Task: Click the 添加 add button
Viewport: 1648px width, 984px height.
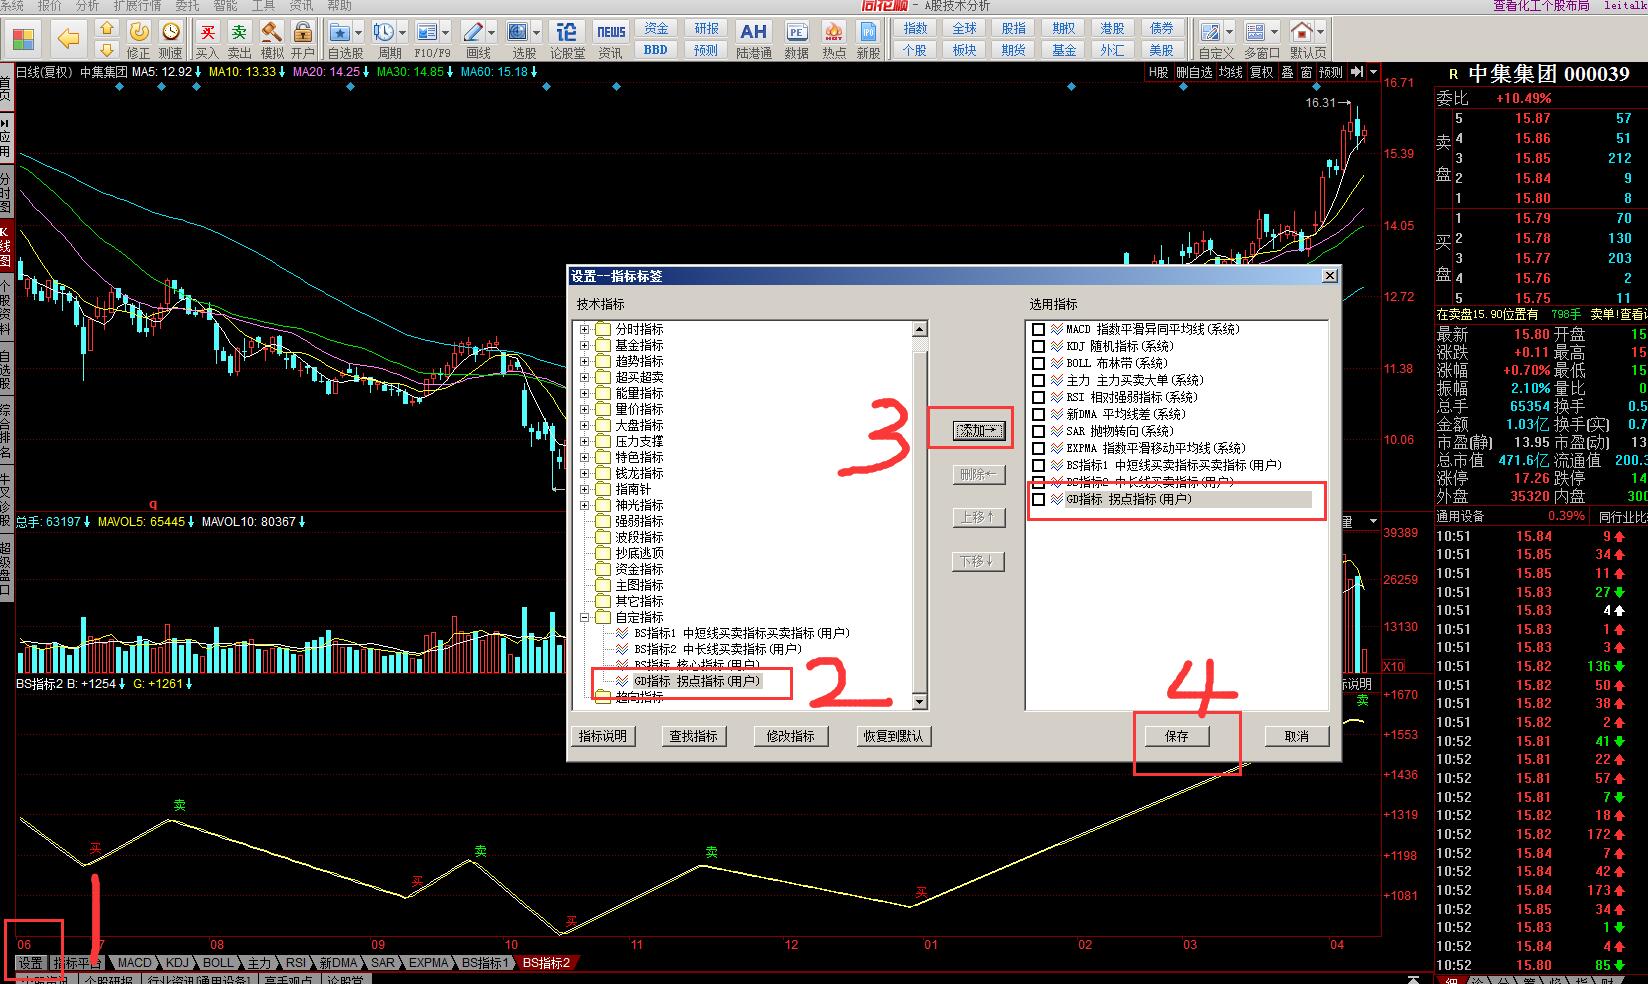Action: point(977,431)
